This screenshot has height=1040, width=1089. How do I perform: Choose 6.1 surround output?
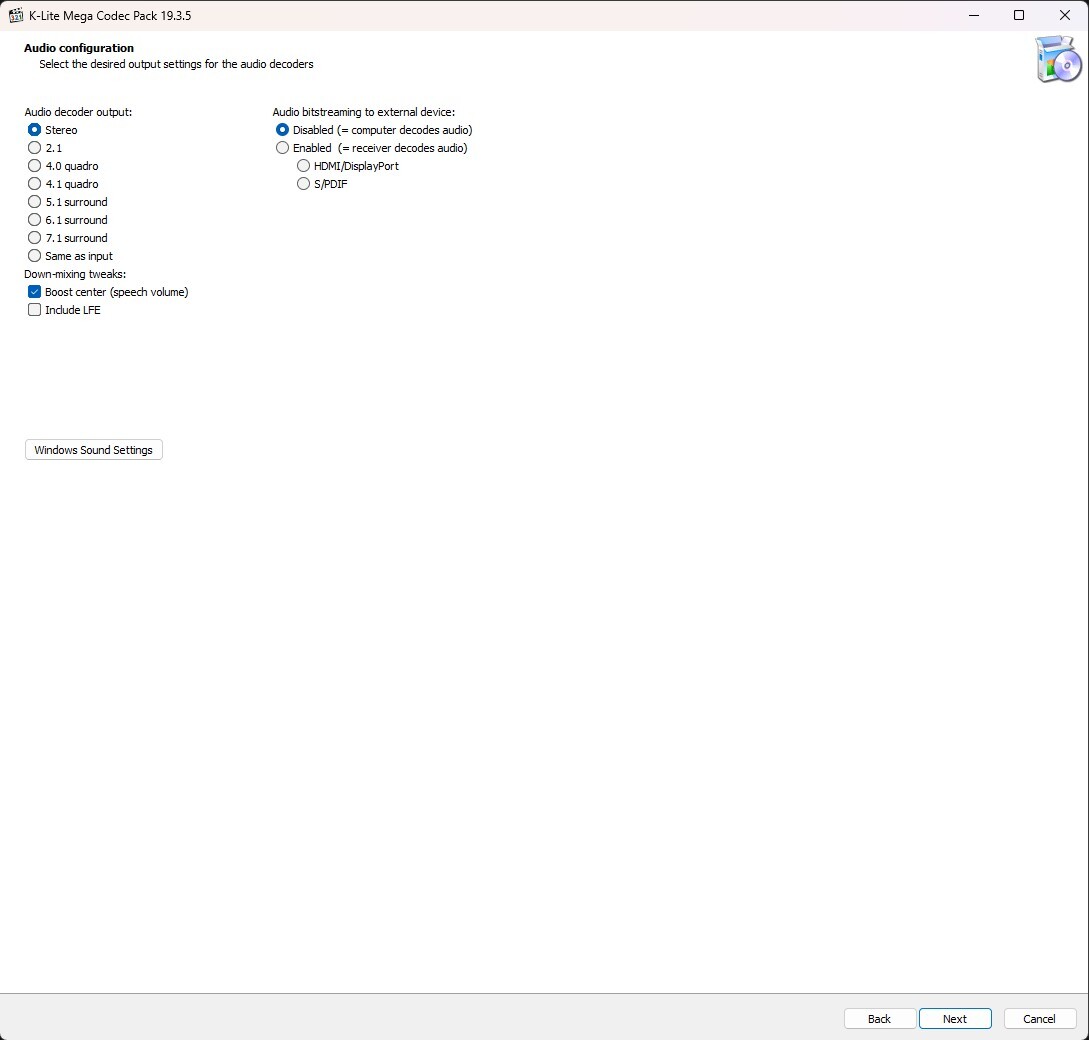[x=35, y=220]
